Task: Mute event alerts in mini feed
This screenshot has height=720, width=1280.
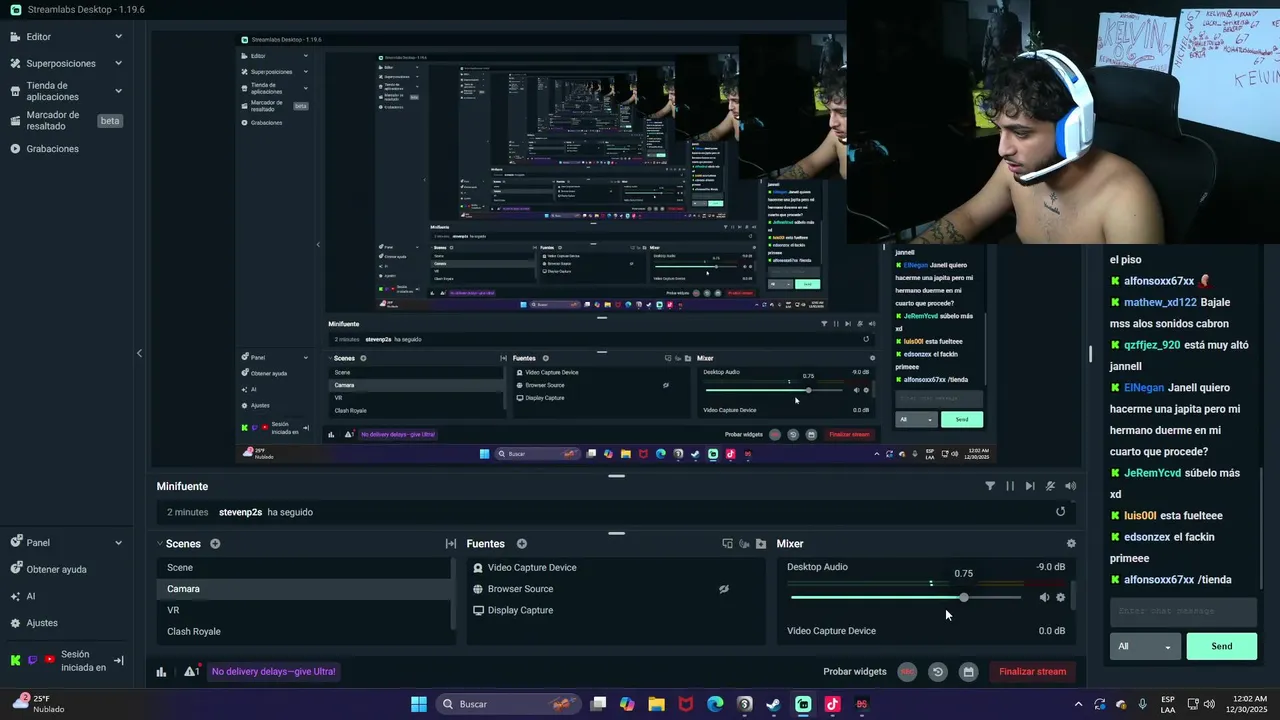Action: click(1050, 486)
